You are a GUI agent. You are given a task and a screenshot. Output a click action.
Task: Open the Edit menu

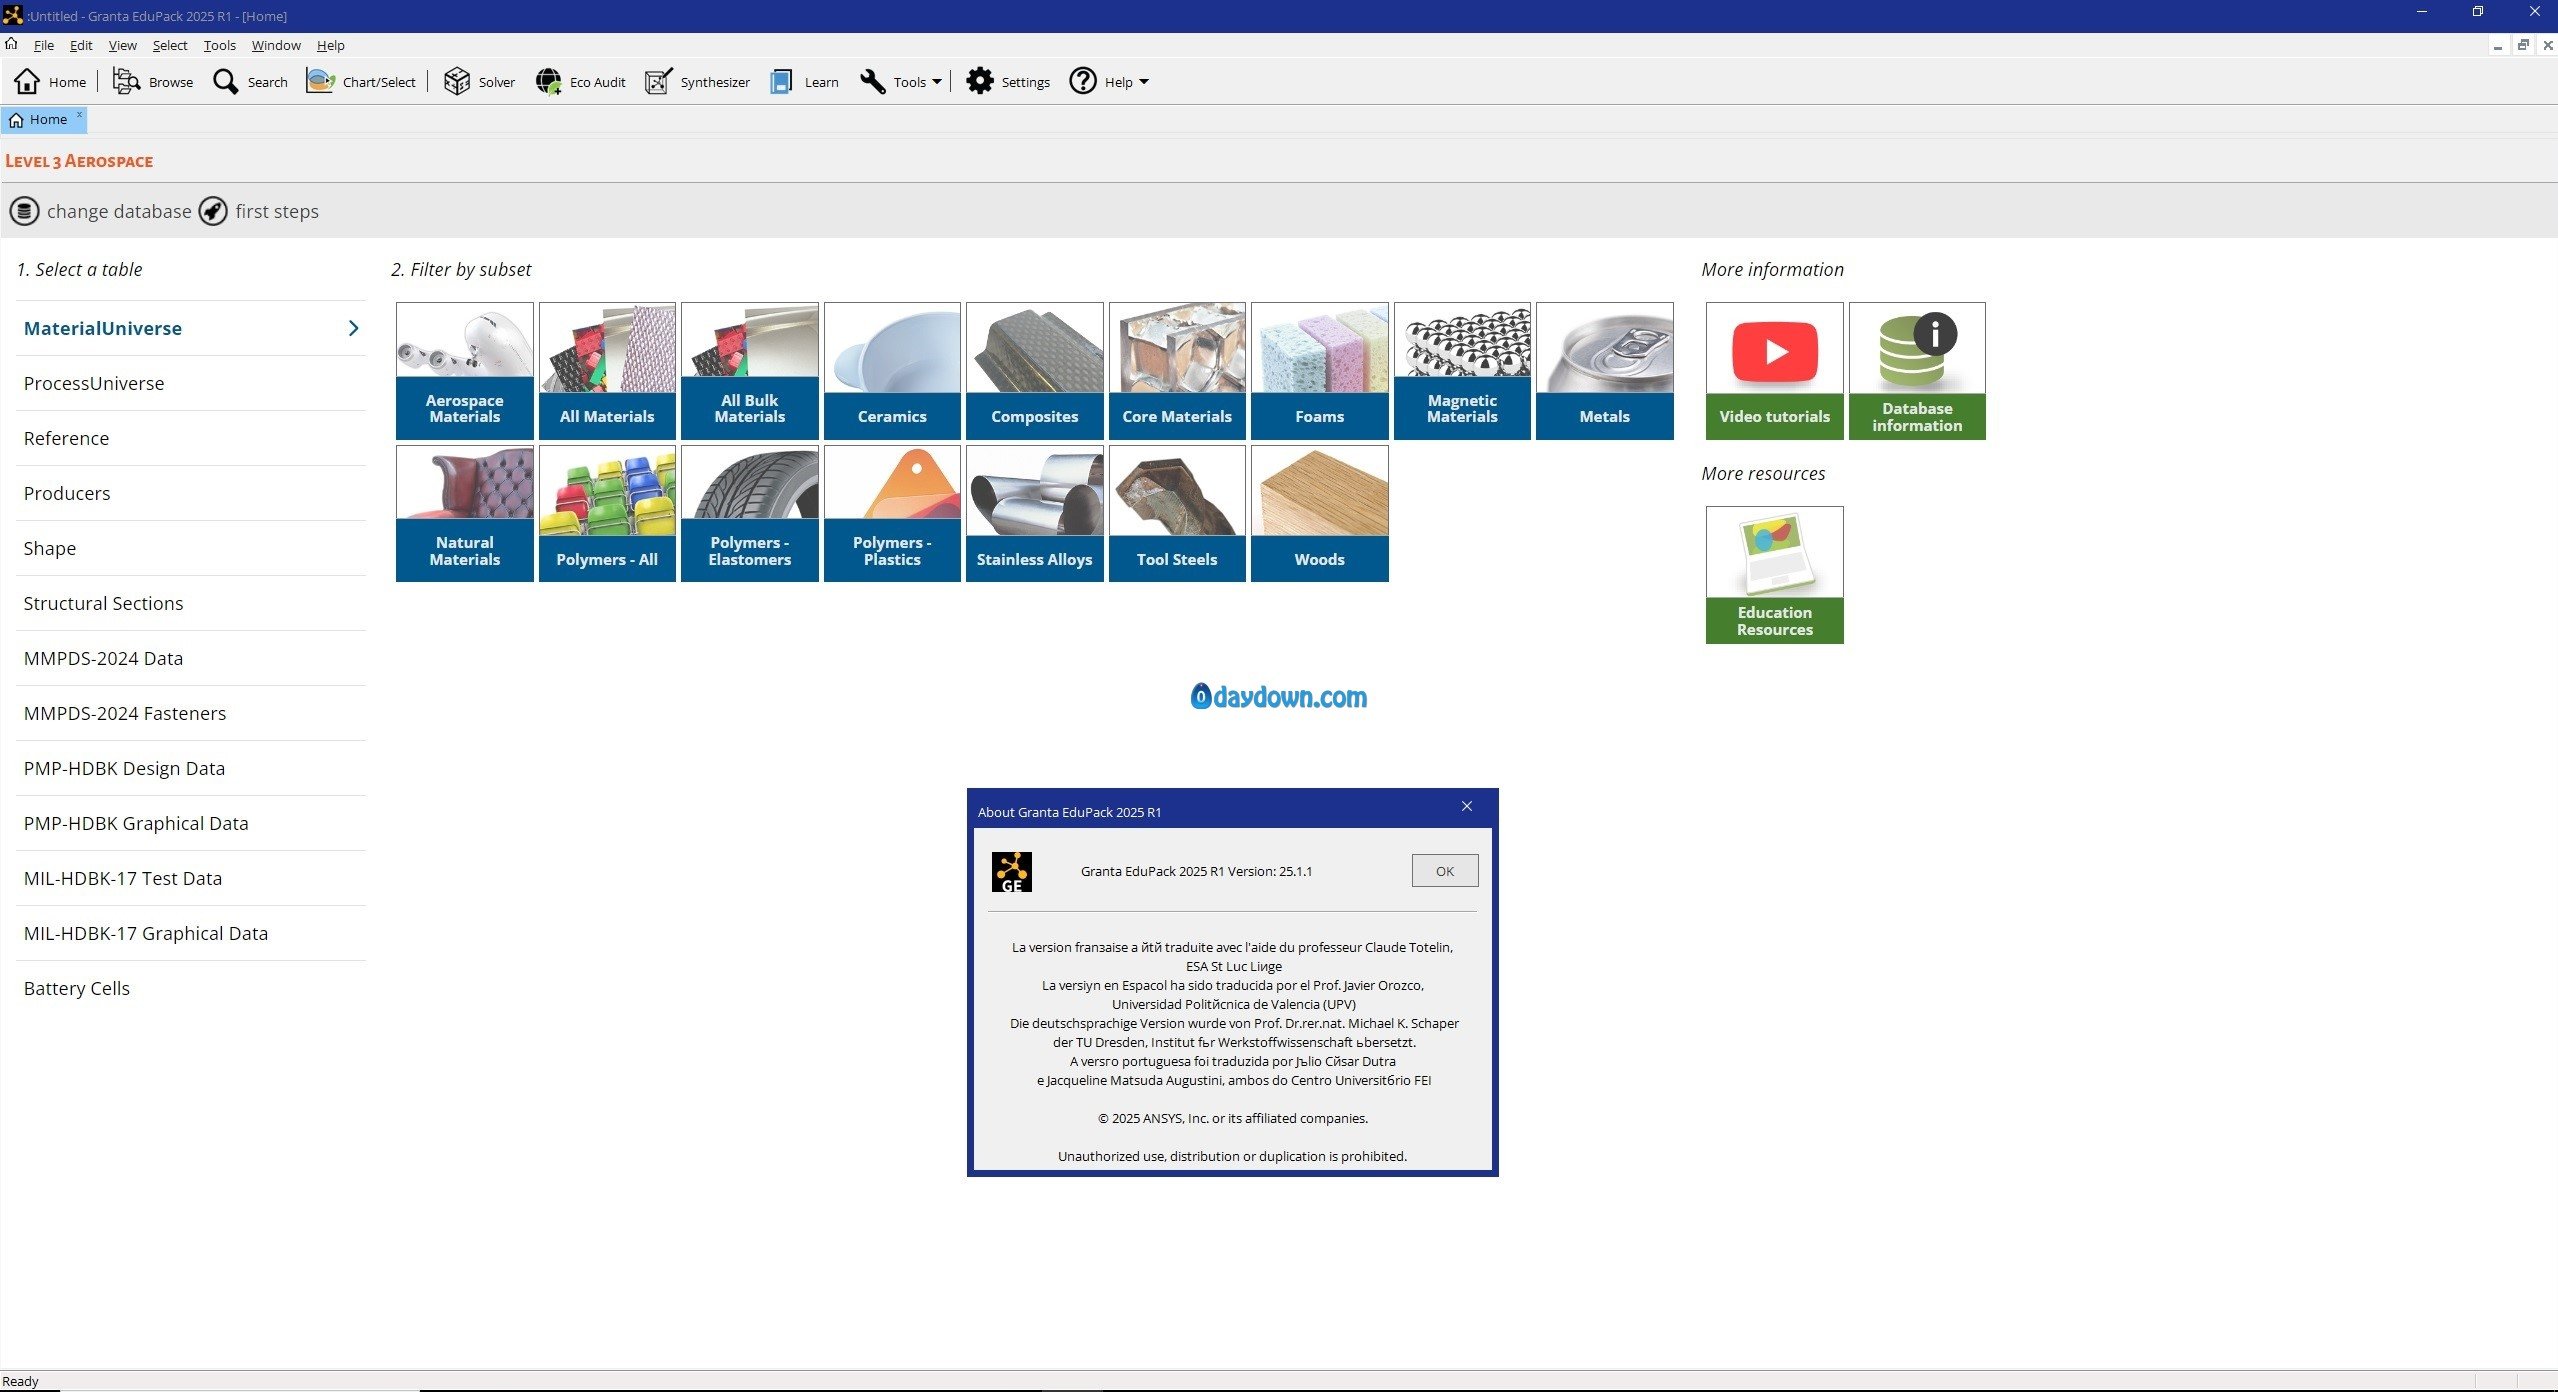pyautogui.click(x=81, y=45)
